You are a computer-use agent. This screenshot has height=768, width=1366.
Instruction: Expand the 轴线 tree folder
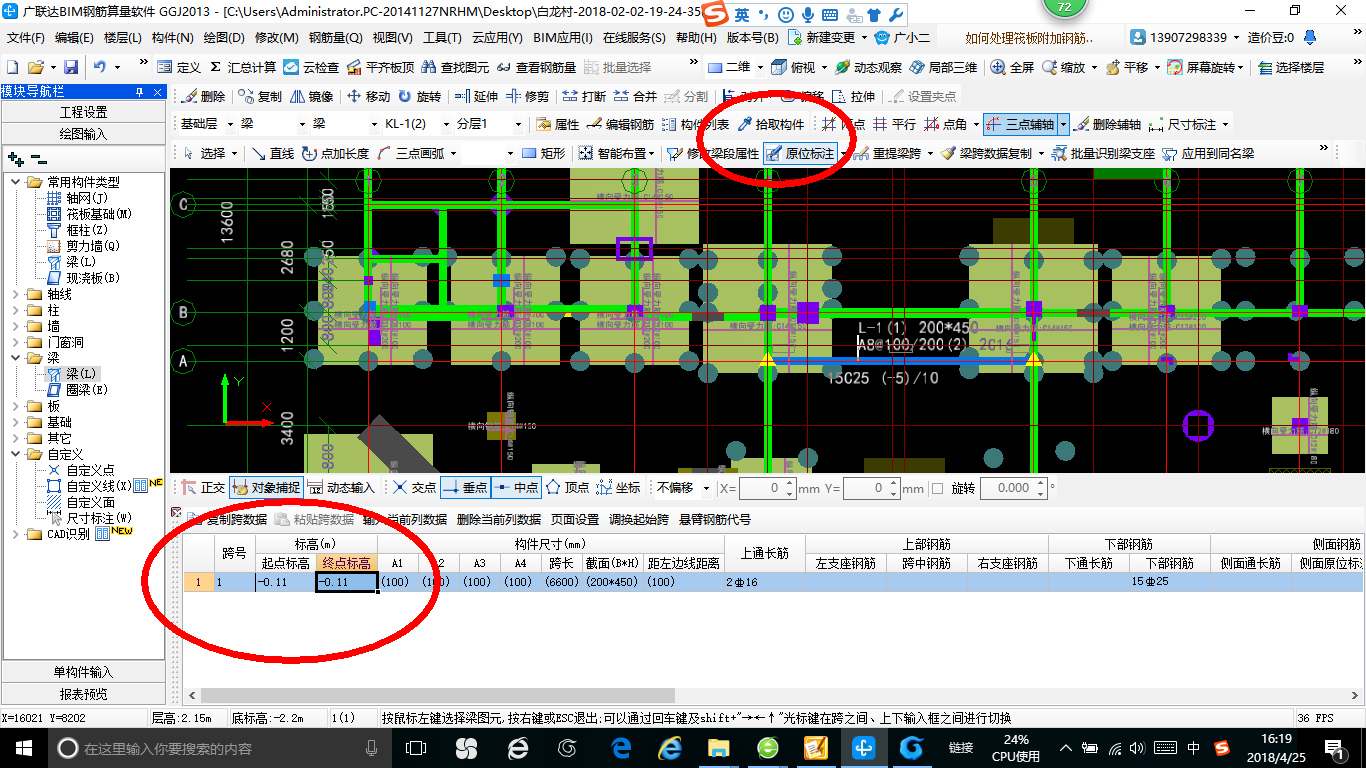[x=15, y=295]
